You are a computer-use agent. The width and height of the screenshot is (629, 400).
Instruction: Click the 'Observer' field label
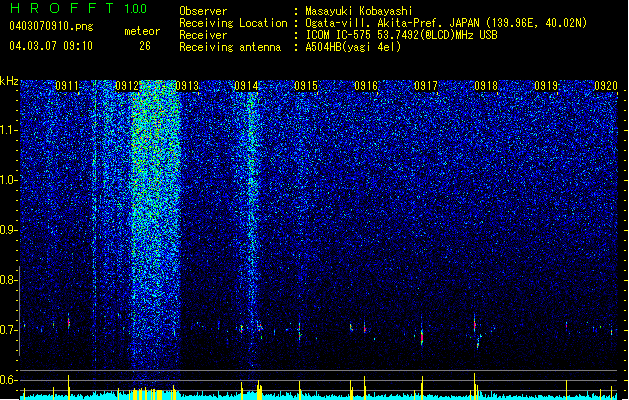[x=203, y=11]
